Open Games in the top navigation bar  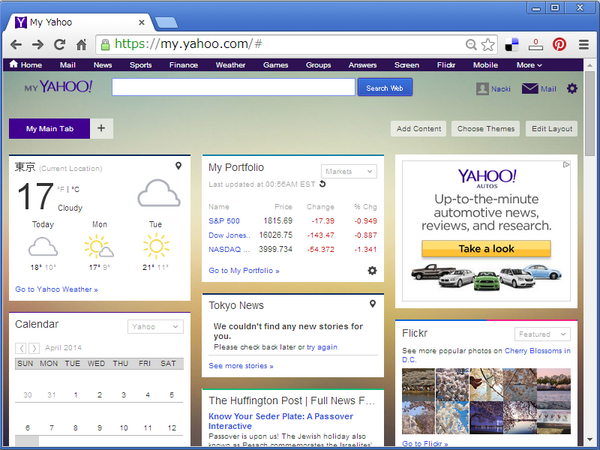point(276,65)
